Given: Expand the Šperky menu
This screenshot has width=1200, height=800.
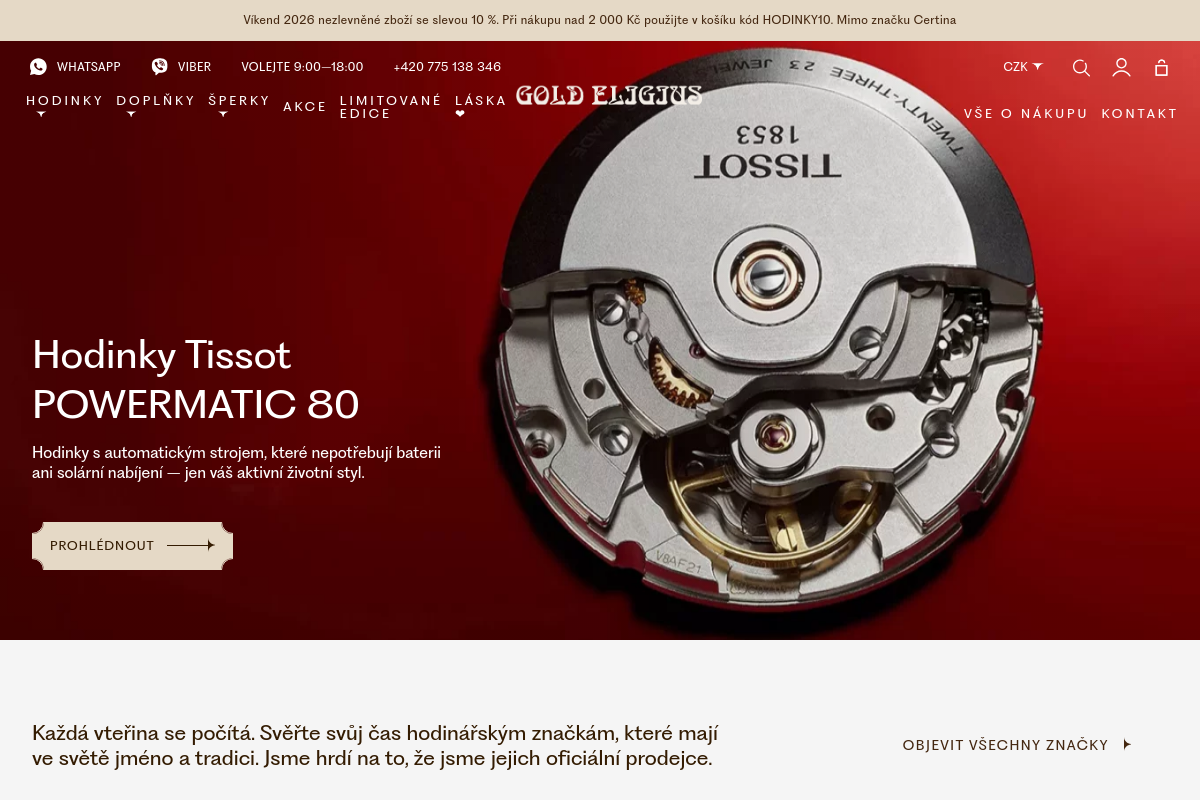Looking at the screenshot, I should [x=239, y=105].
